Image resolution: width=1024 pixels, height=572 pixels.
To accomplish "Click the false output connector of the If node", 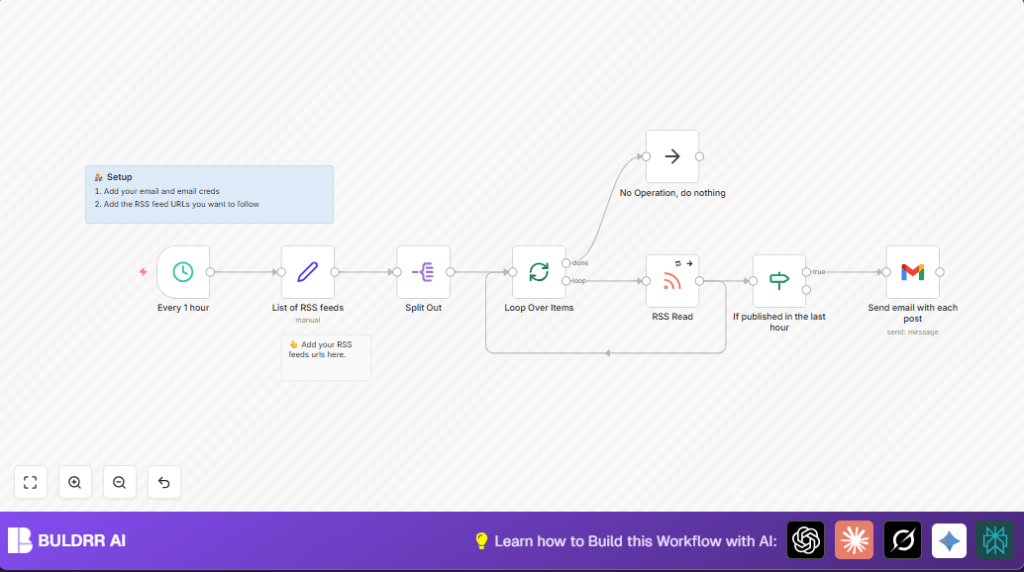I will coord(806,290).
